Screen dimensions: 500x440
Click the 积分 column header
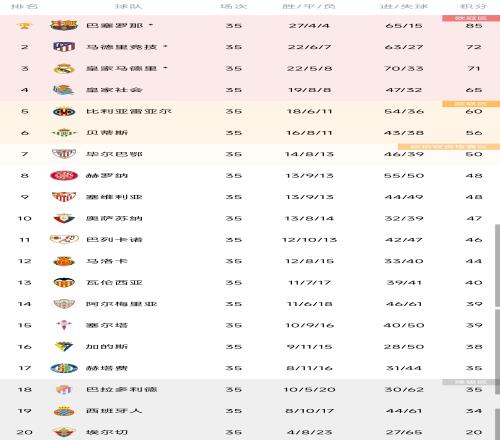pos(474,6)
